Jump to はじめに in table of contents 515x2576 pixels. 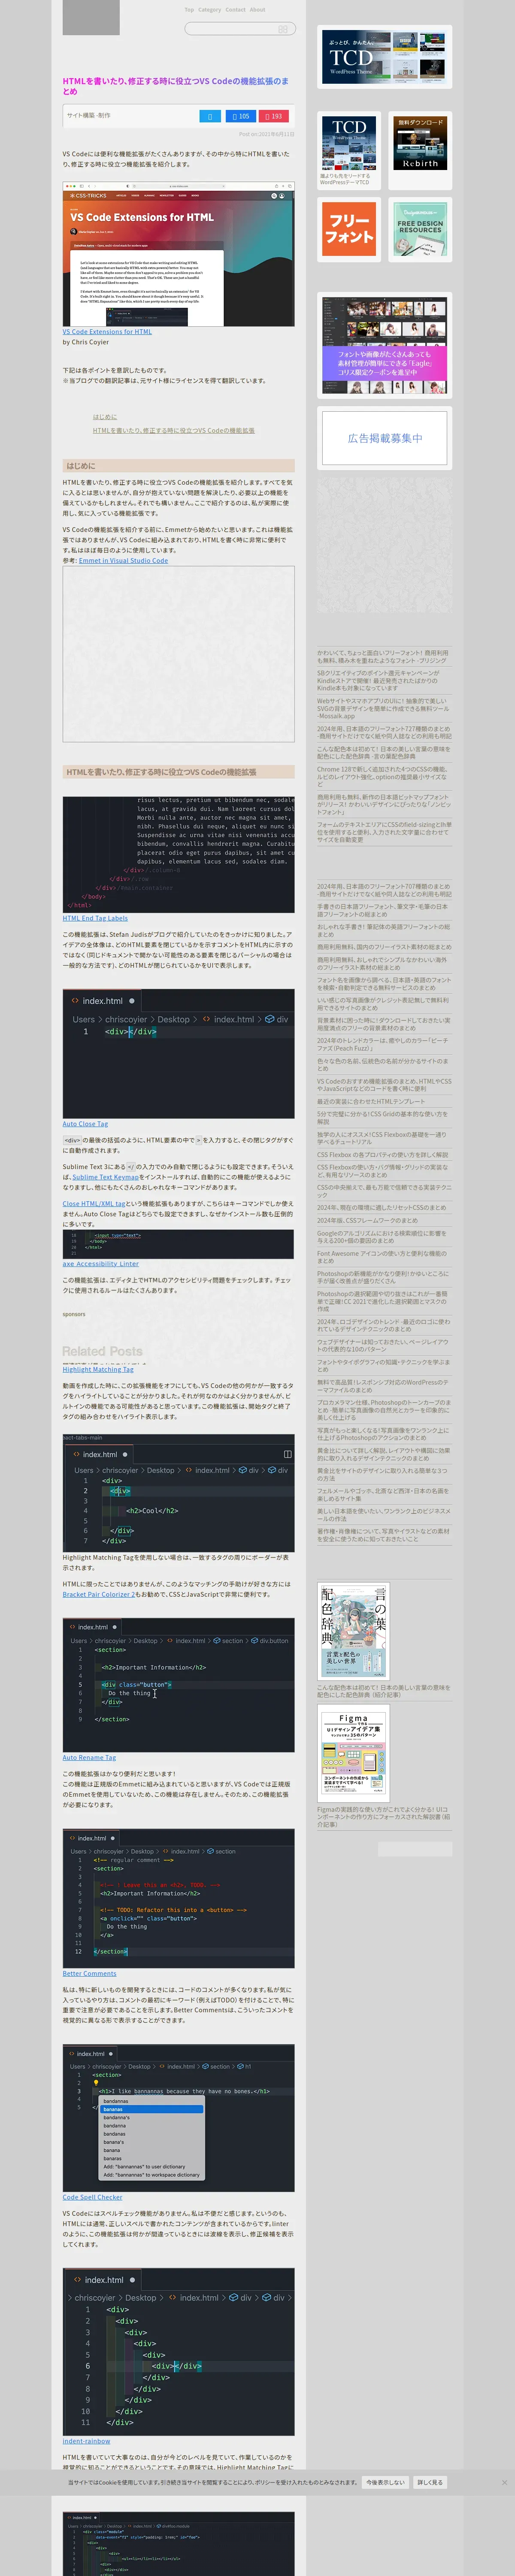pos(105,417)
